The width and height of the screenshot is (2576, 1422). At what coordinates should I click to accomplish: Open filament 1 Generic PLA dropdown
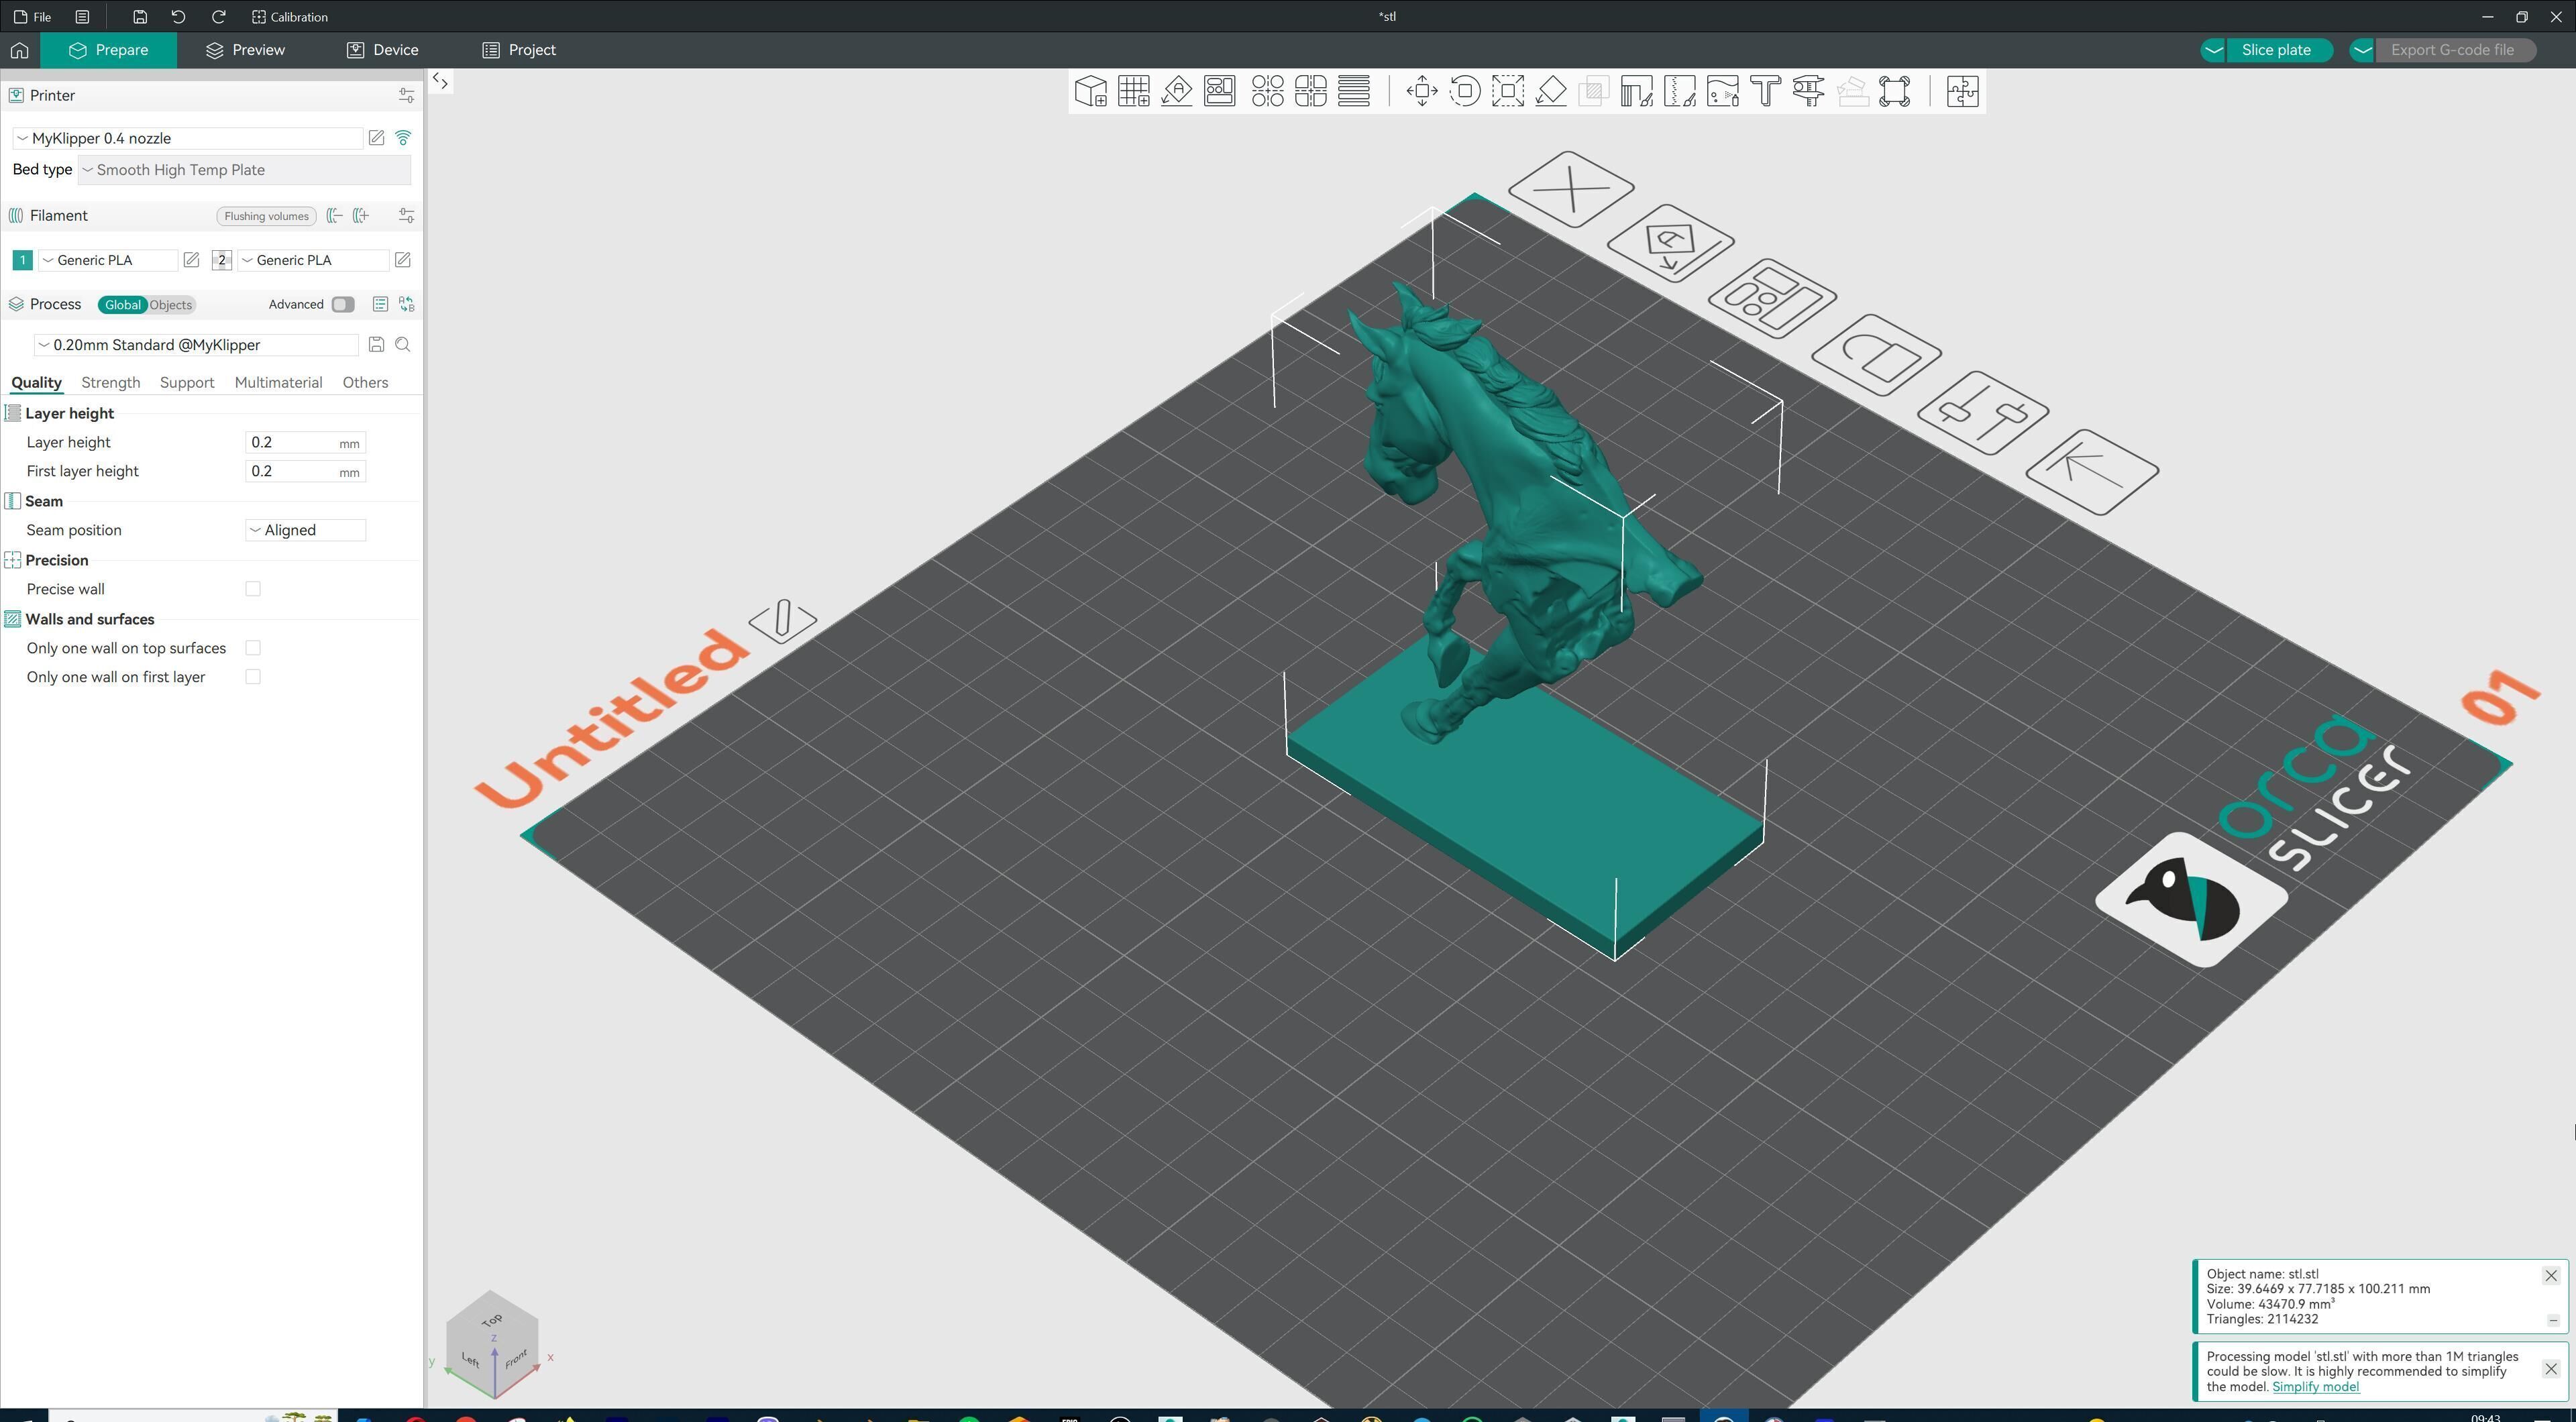point(108,260)
